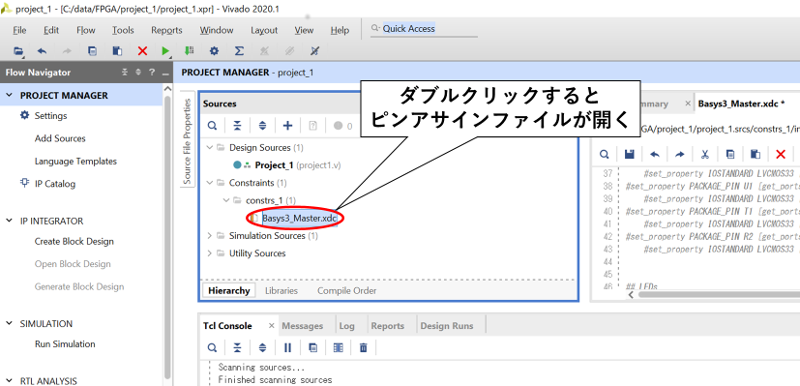This screenshot has width=800, height=386.
Task: Open Settings in Flow Navigator
Action: coord(51,116)
